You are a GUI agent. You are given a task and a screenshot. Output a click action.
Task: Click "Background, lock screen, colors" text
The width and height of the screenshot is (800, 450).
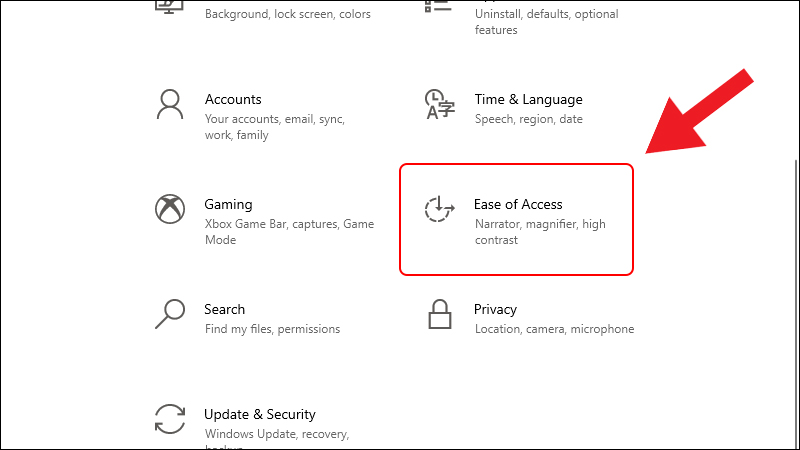[x=287, y=14]
